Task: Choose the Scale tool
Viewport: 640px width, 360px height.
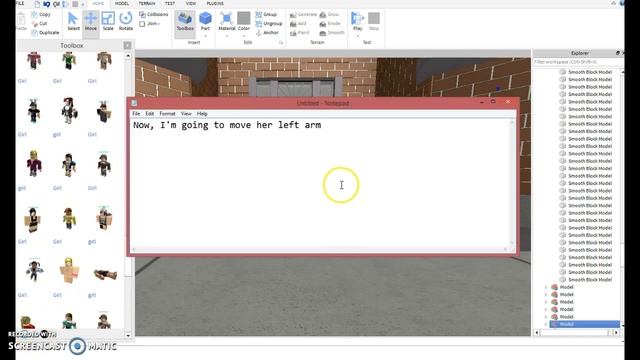Action: [108, 21]
